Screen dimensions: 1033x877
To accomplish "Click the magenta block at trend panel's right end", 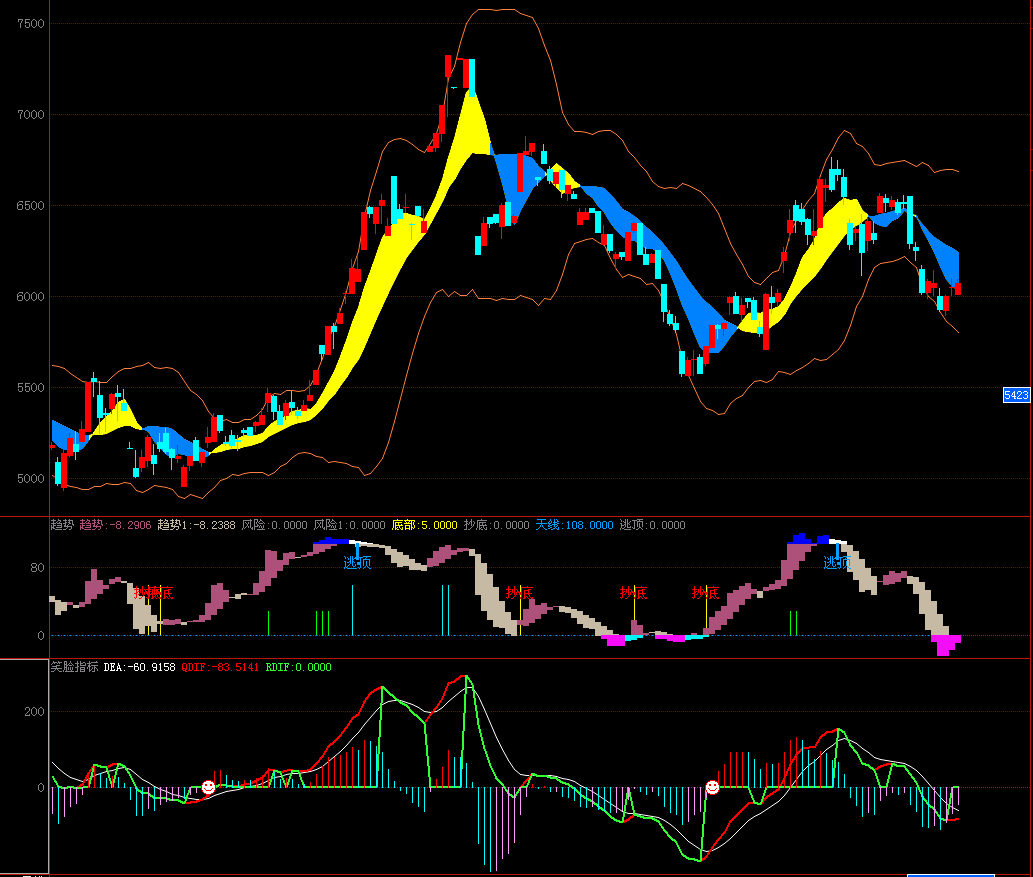I will pos(945,643).
